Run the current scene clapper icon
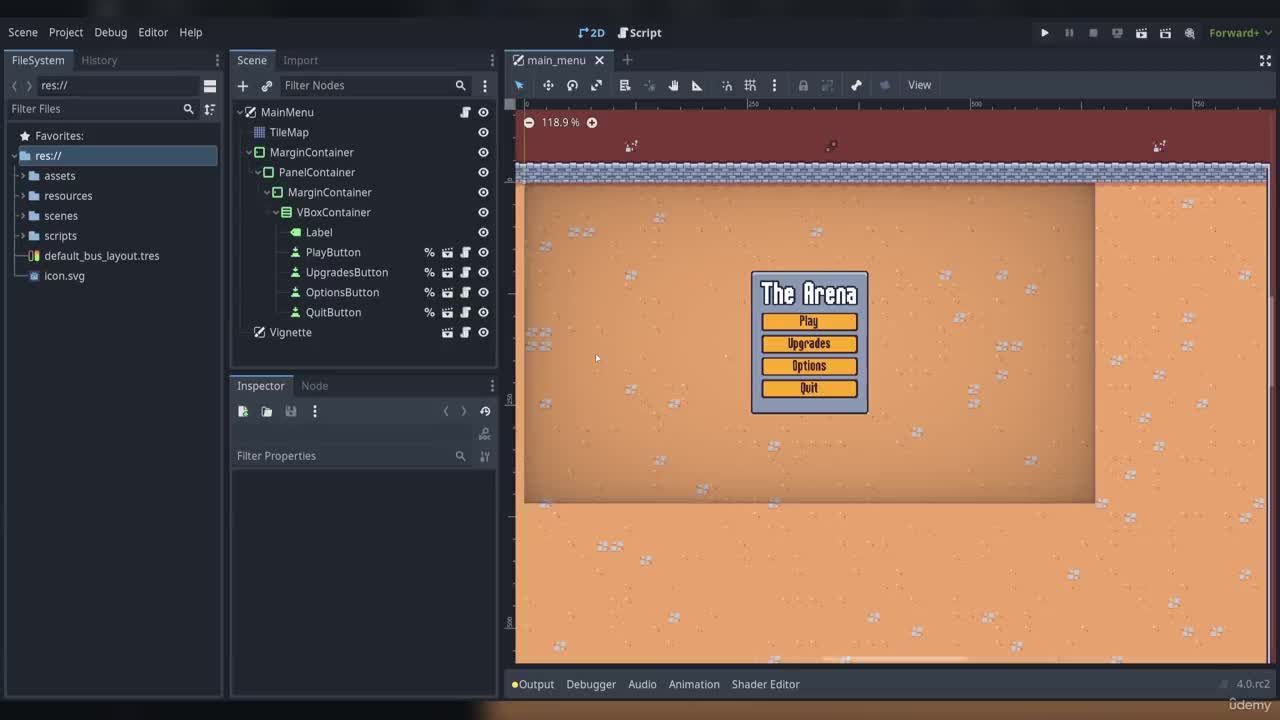 (1141, 33)
